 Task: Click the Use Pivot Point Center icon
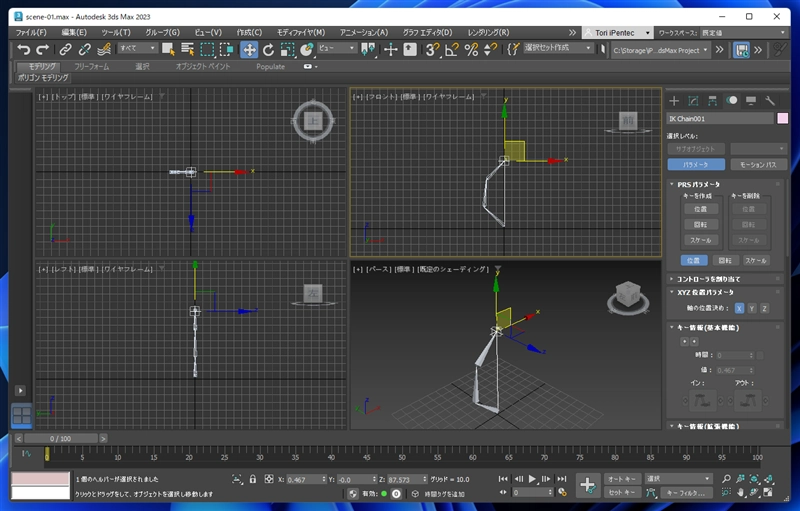(368, 49)
